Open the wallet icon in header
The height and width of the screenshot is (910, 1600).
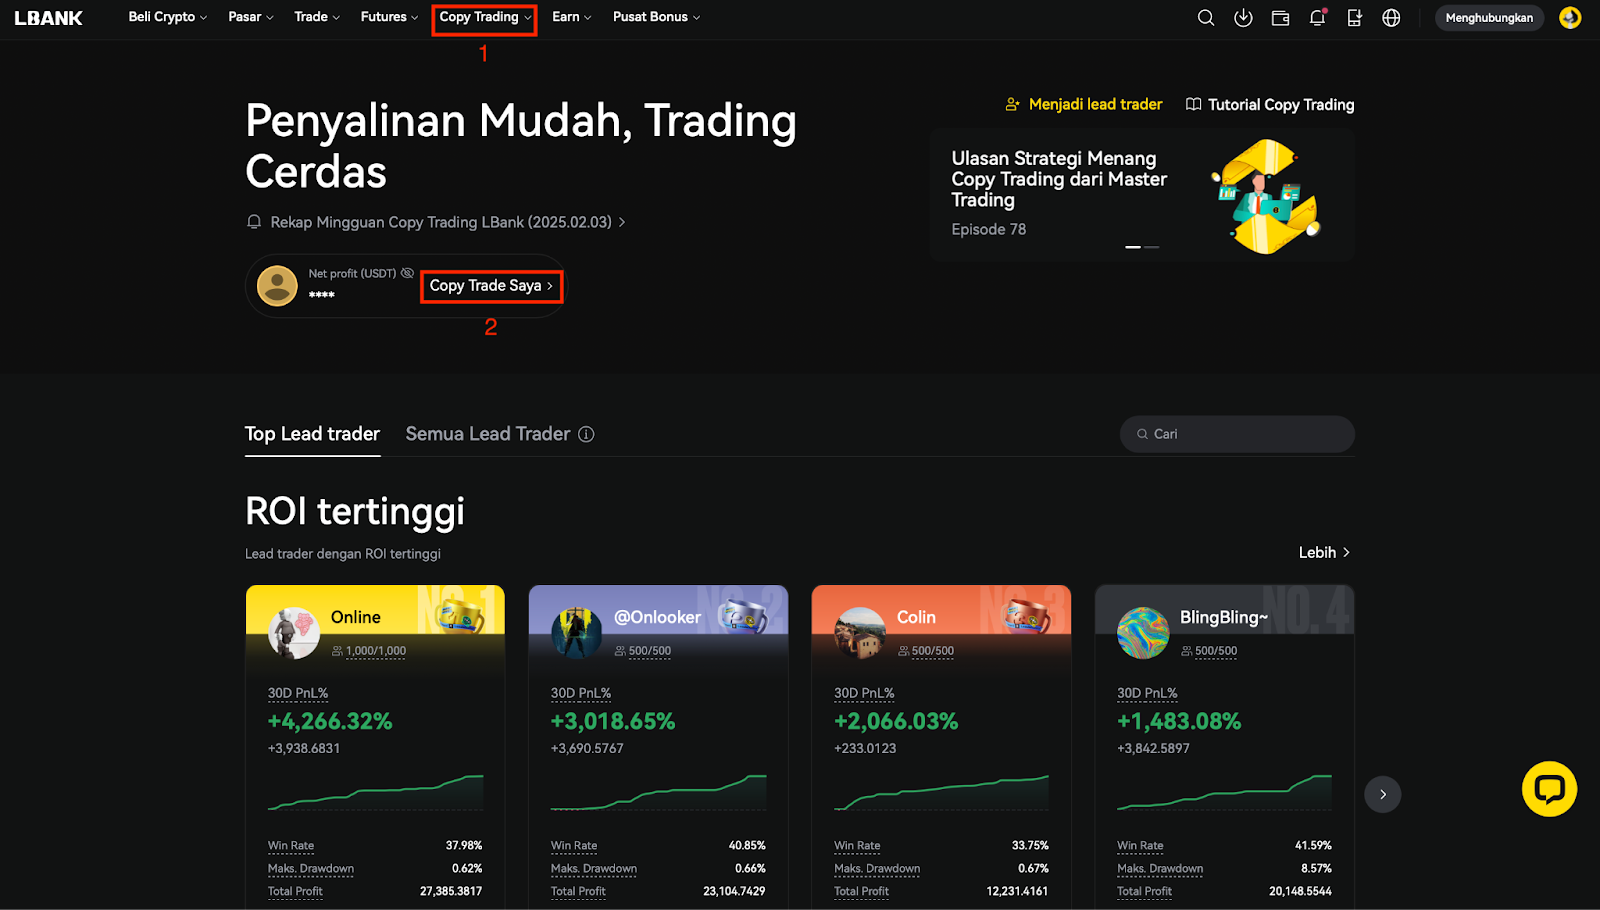[x=1280, y=18]
